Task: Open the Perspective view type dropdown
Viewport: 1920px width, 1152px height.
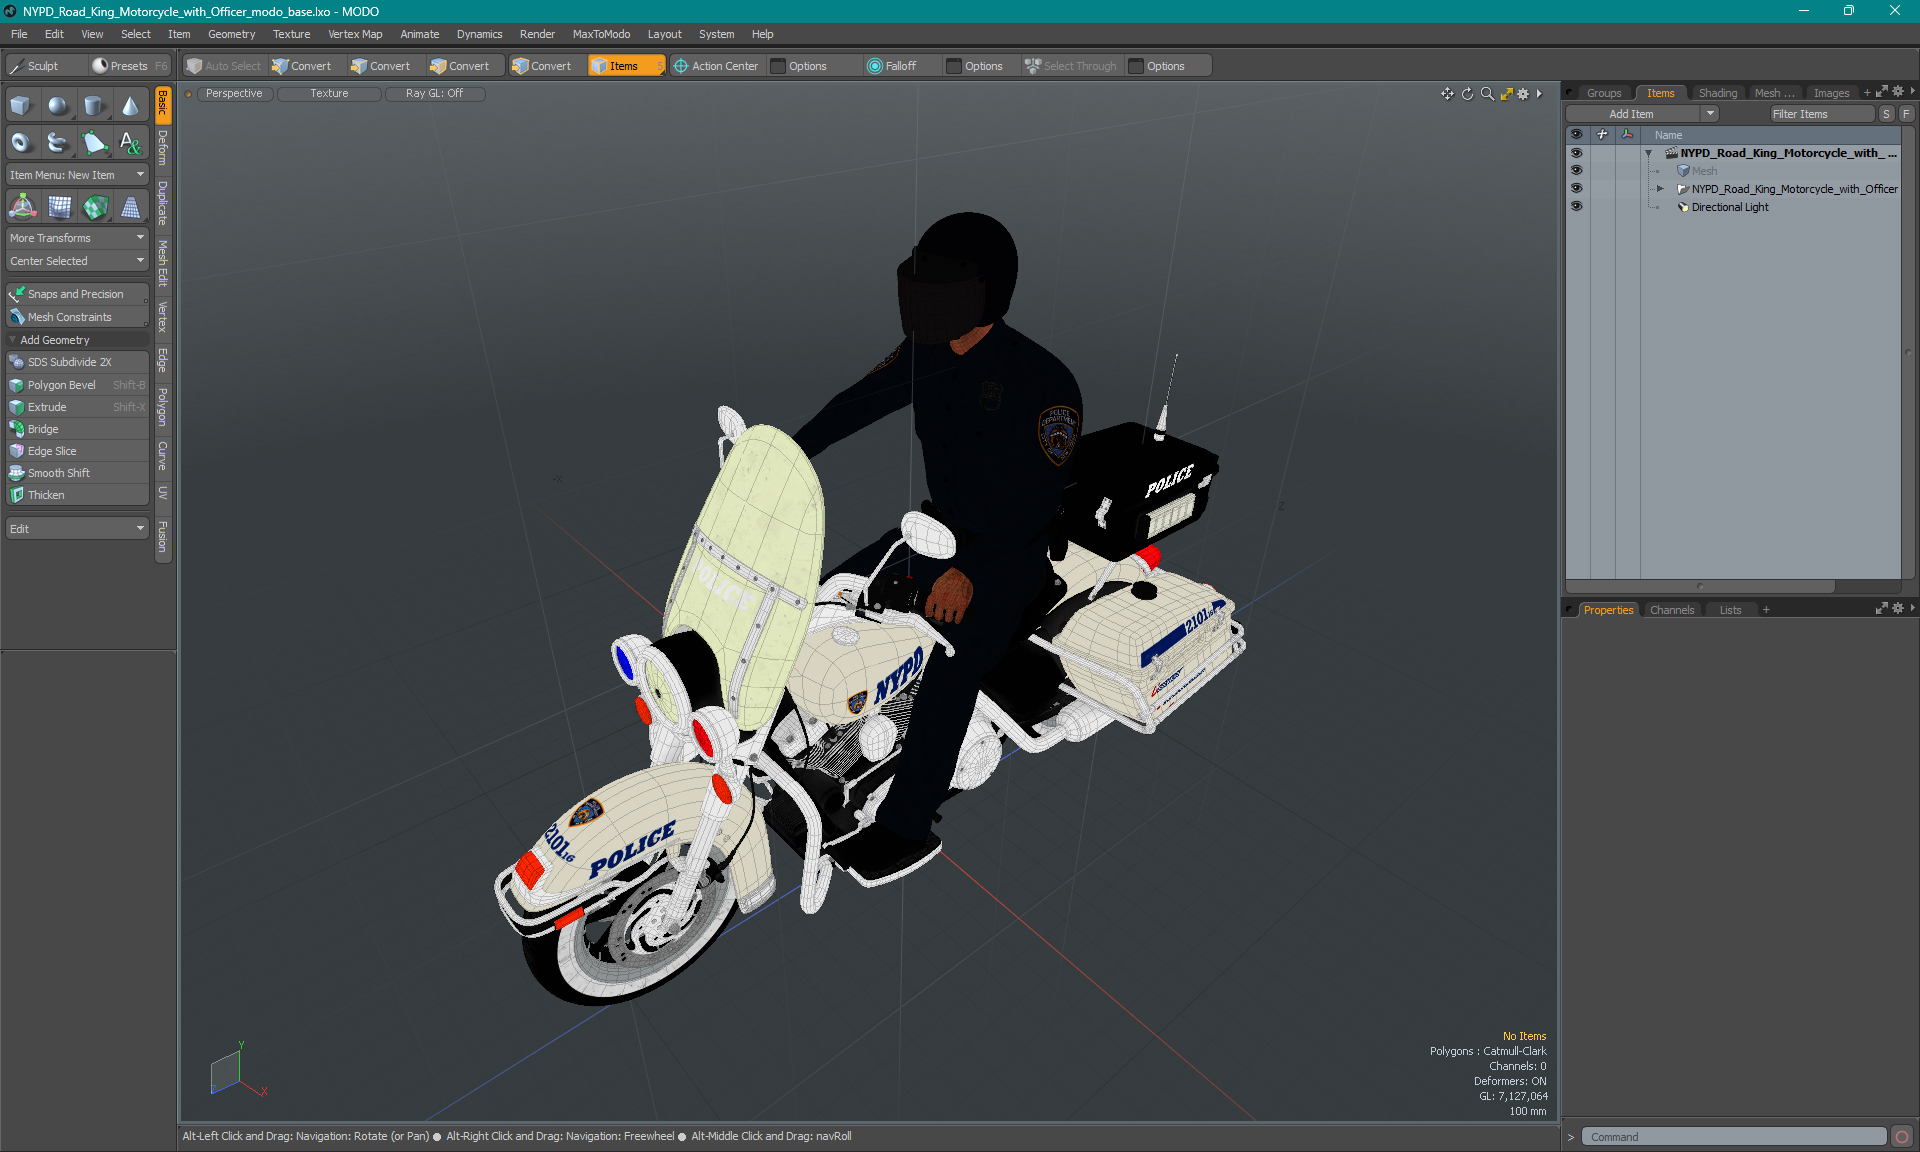Action: (x=234, y=94)
